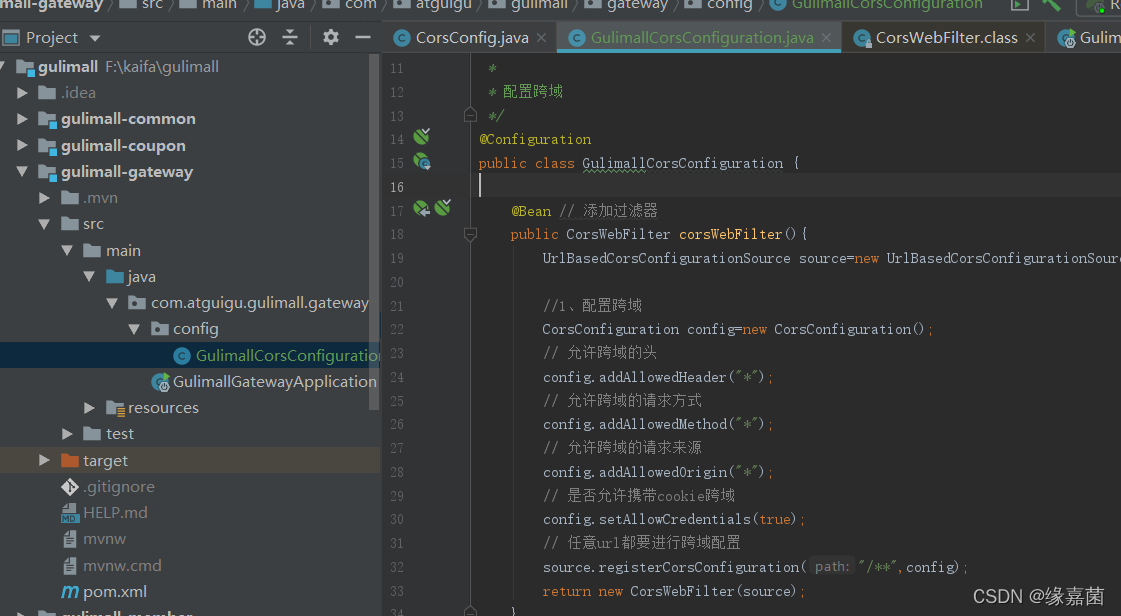The height and width of the screenshot is (616, 1121).
Task: Expand the gulimall-coupon module
Action: pos(22,145)
